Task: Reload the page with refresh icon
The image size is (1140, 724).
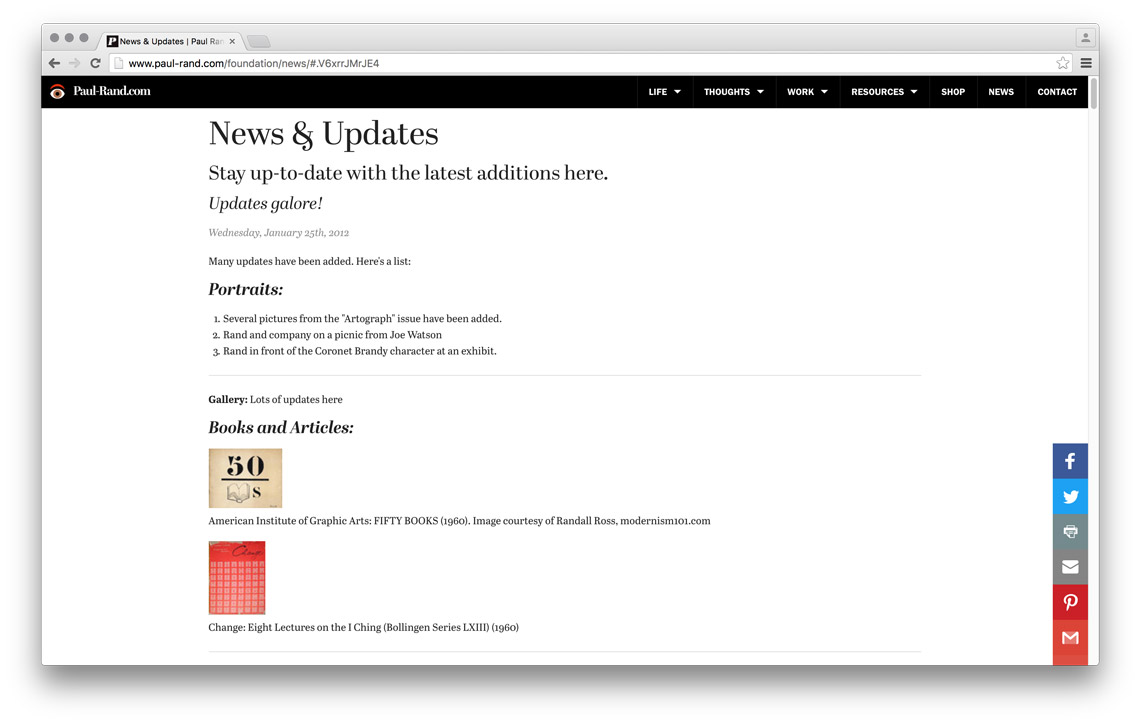Action: [95, 63]
